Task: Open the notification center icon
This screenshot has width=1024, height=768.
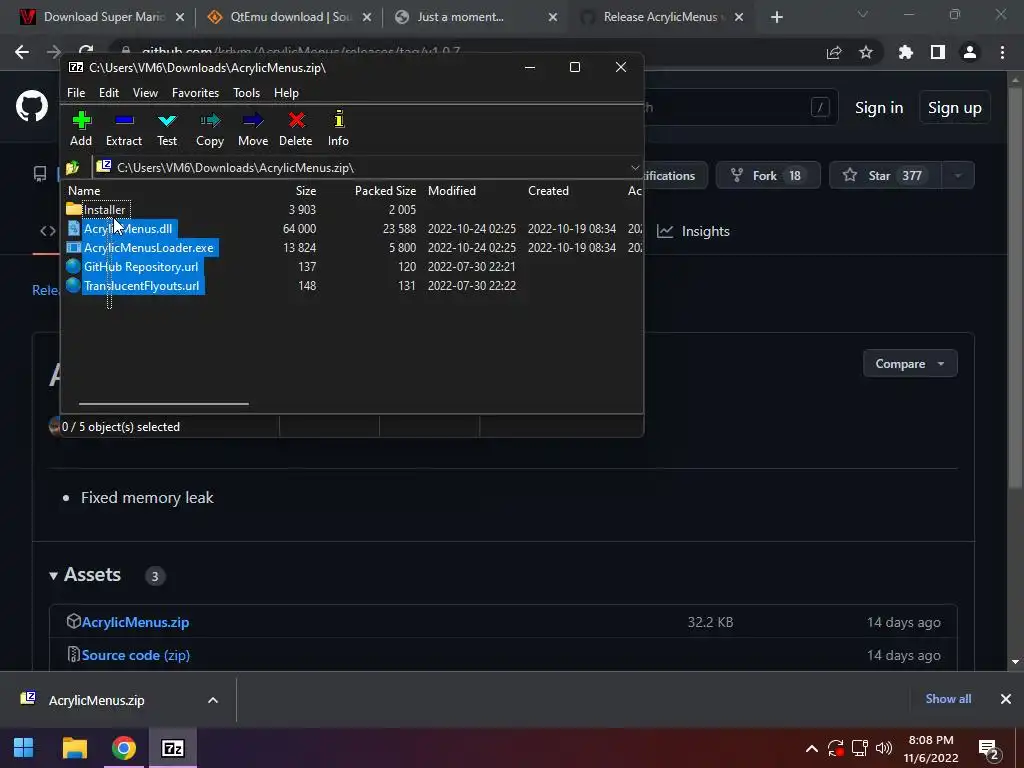Action: tap(989, 750)
